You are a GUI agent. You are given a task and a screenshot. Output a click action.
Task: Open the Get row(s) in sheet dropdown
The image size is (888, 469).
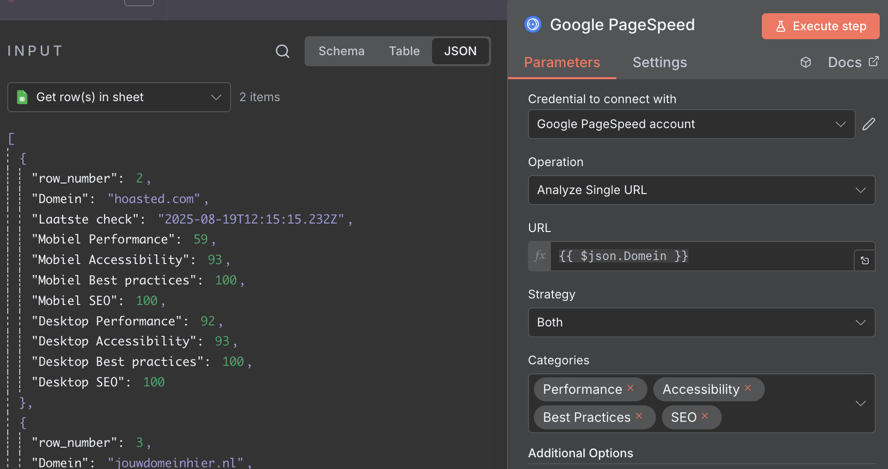(119, 97)
